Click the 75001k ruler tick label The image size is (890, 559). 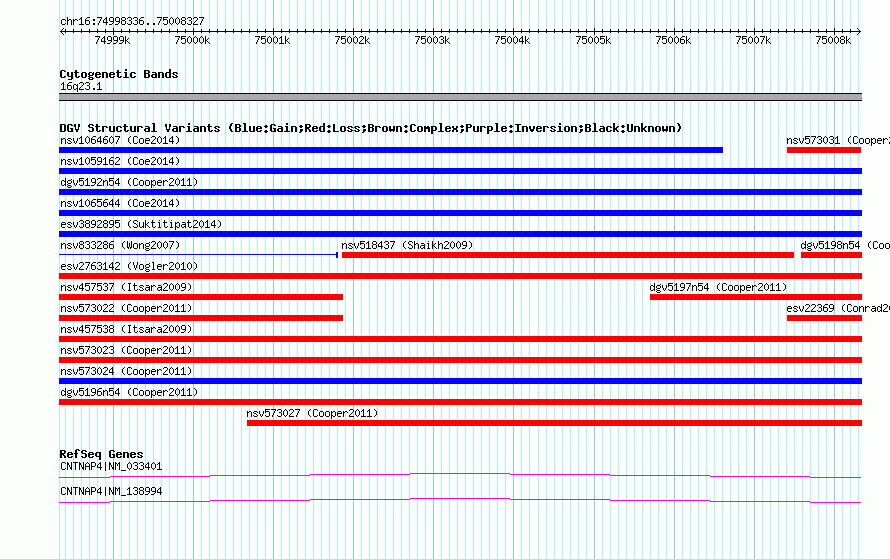[x=272, y=40]
